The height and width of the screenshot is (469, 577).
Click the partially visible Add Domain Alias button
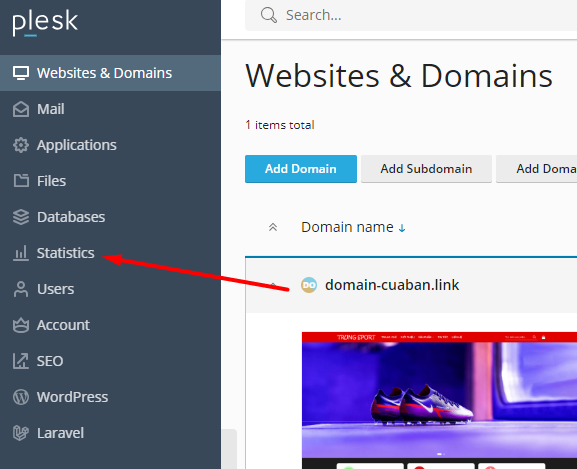pos(537,169)
